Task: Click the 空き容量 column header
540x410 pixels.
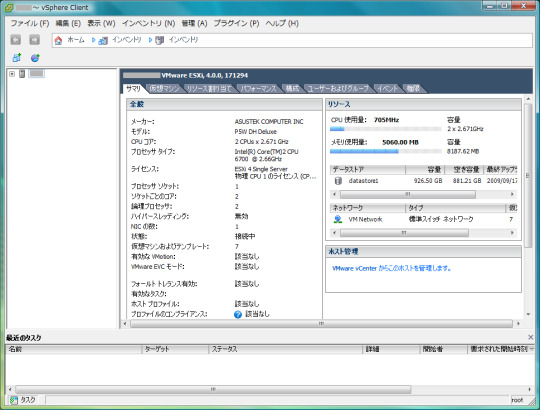Action: click(x=464, y=169)
